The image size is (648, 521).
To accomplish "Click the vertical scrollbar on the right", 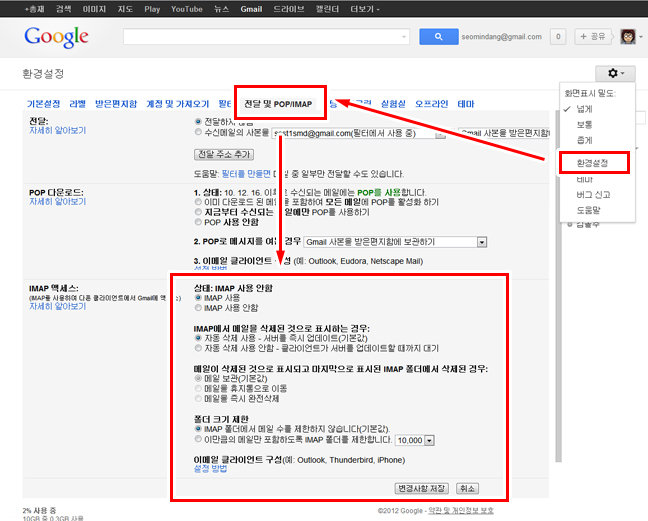I will click(558, 285).
